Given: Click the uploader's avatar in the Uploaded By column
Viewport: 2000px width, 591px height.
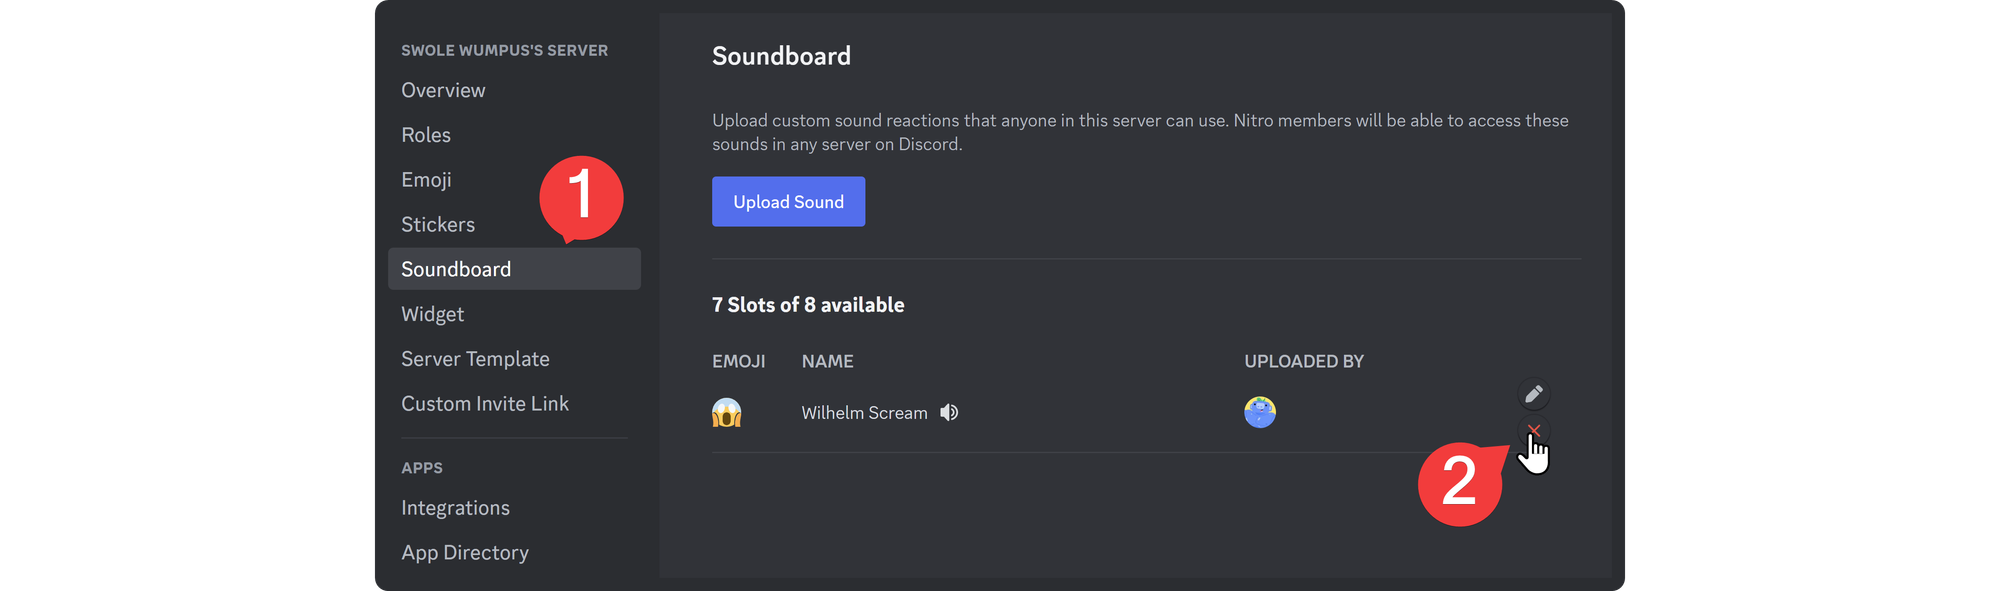Looking at the screenshot, I should (1259, 412).
